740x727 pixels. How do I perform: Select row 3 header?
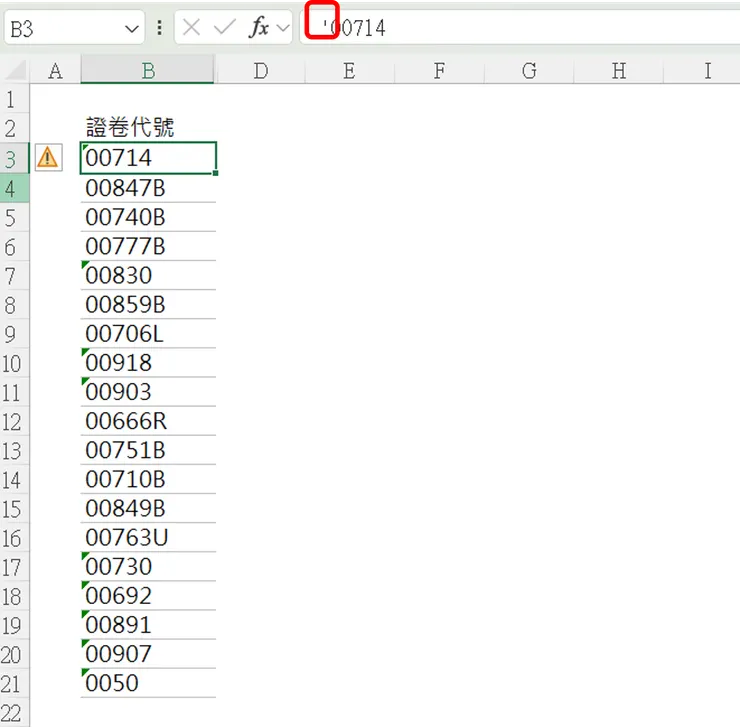[x=14, y=158]
